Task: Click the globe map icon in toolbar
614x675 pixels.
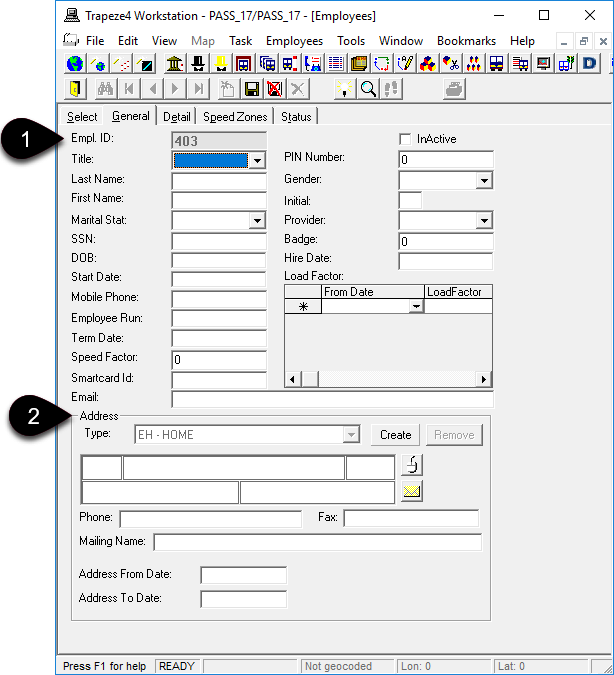Action: point(75,64)
